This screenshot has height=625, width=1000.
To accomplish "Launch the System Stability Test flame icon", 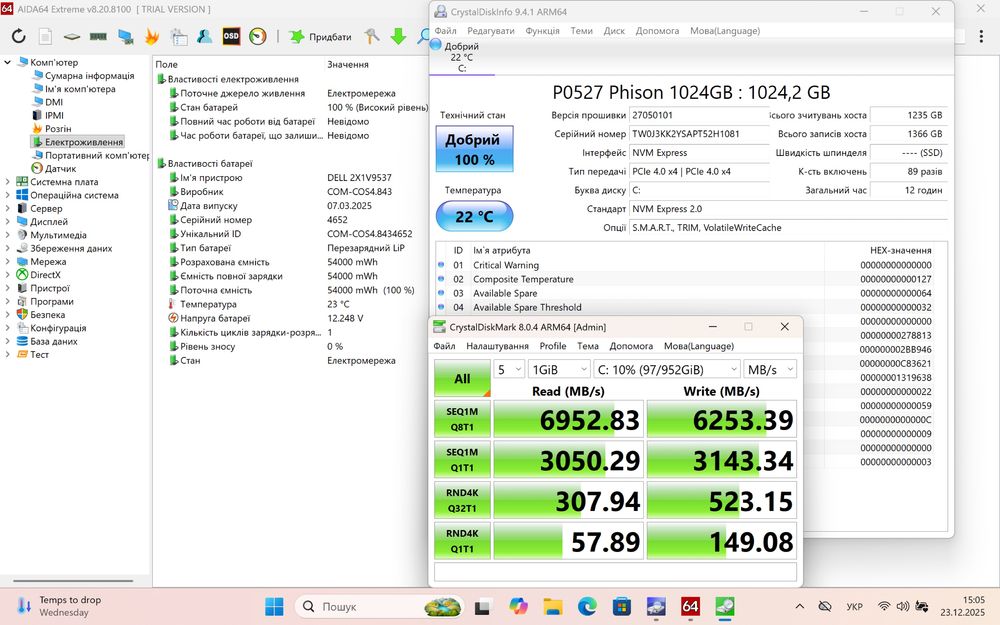I will point(152,36).
